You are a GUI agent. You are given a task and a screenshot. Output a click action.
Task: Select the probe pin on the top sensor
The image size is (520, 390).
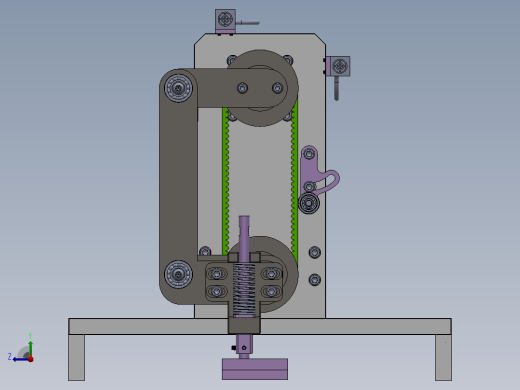247,23
